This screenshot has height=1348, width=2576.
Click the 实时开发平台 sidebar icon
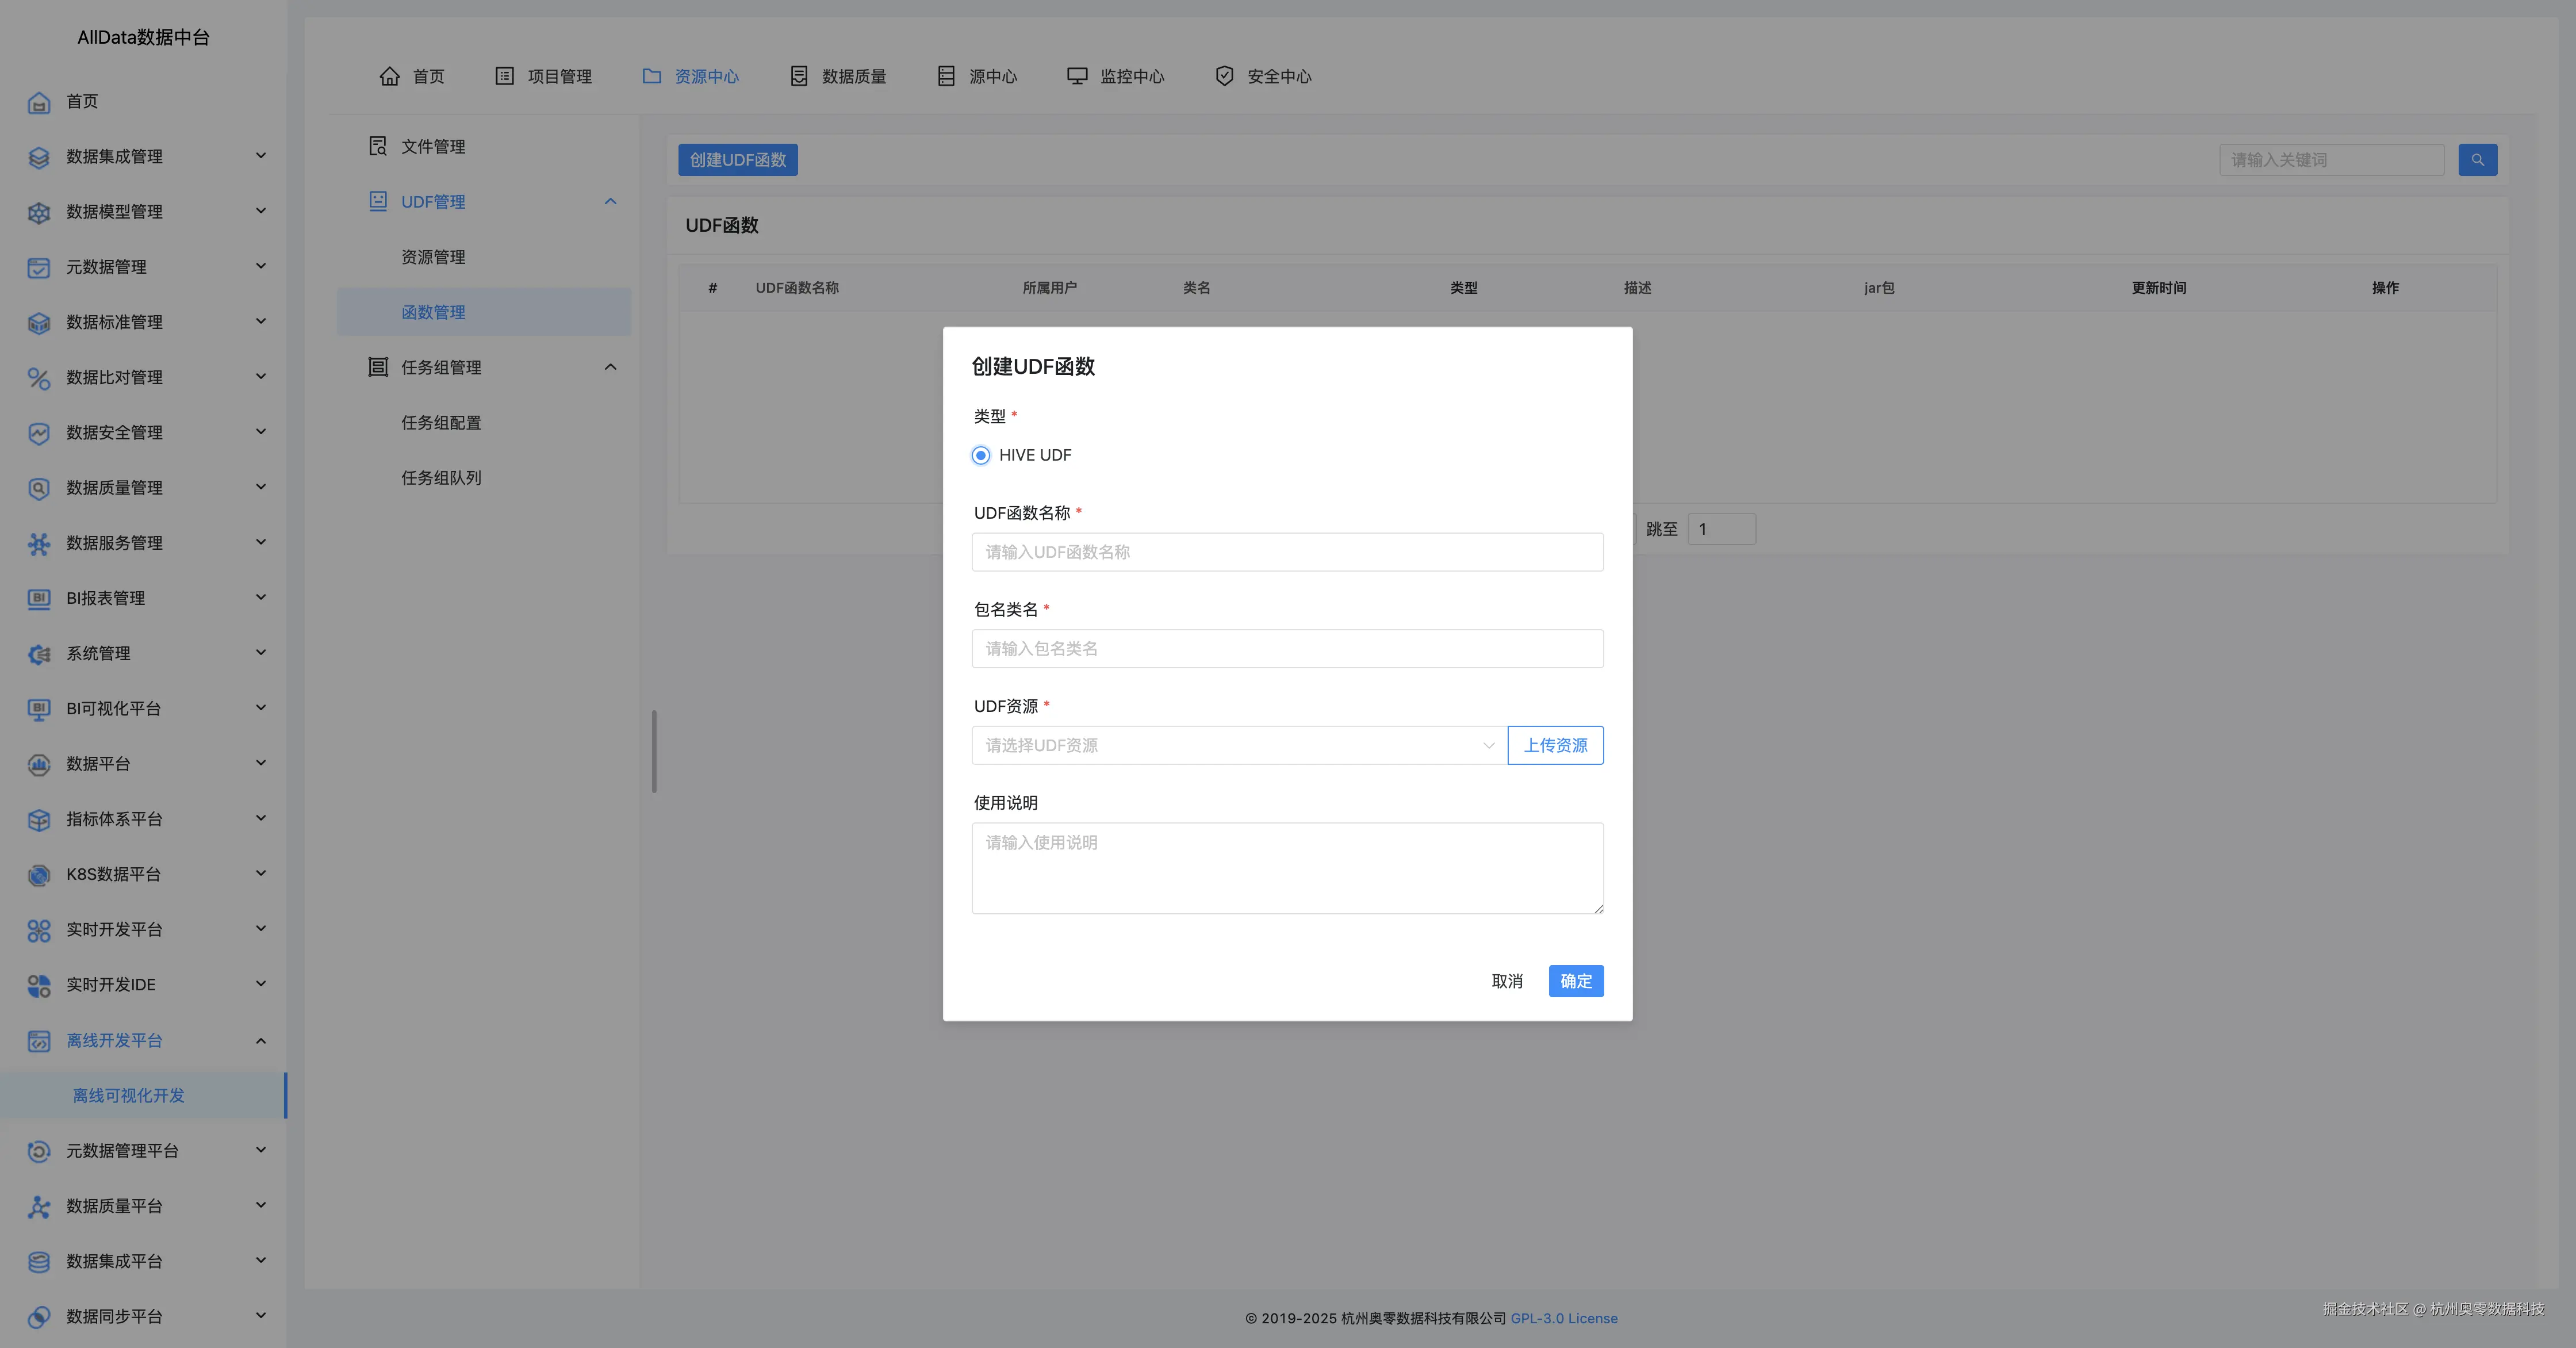38,930
